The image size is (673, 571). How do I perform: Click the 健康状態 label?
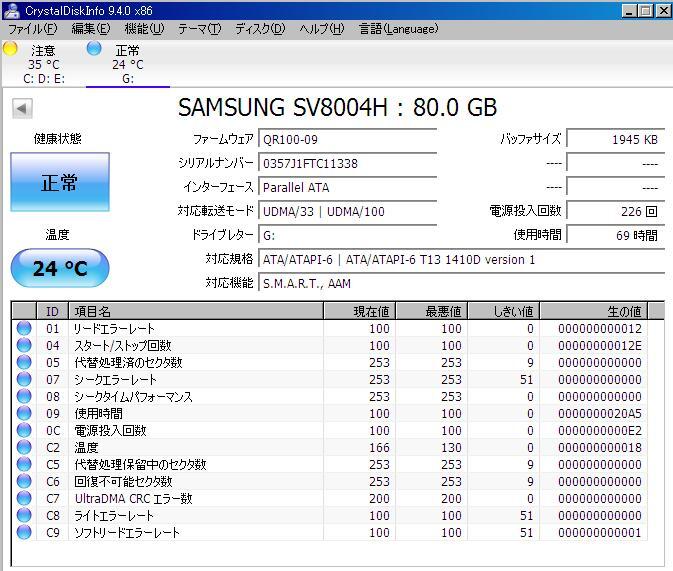tap(58, 139)
